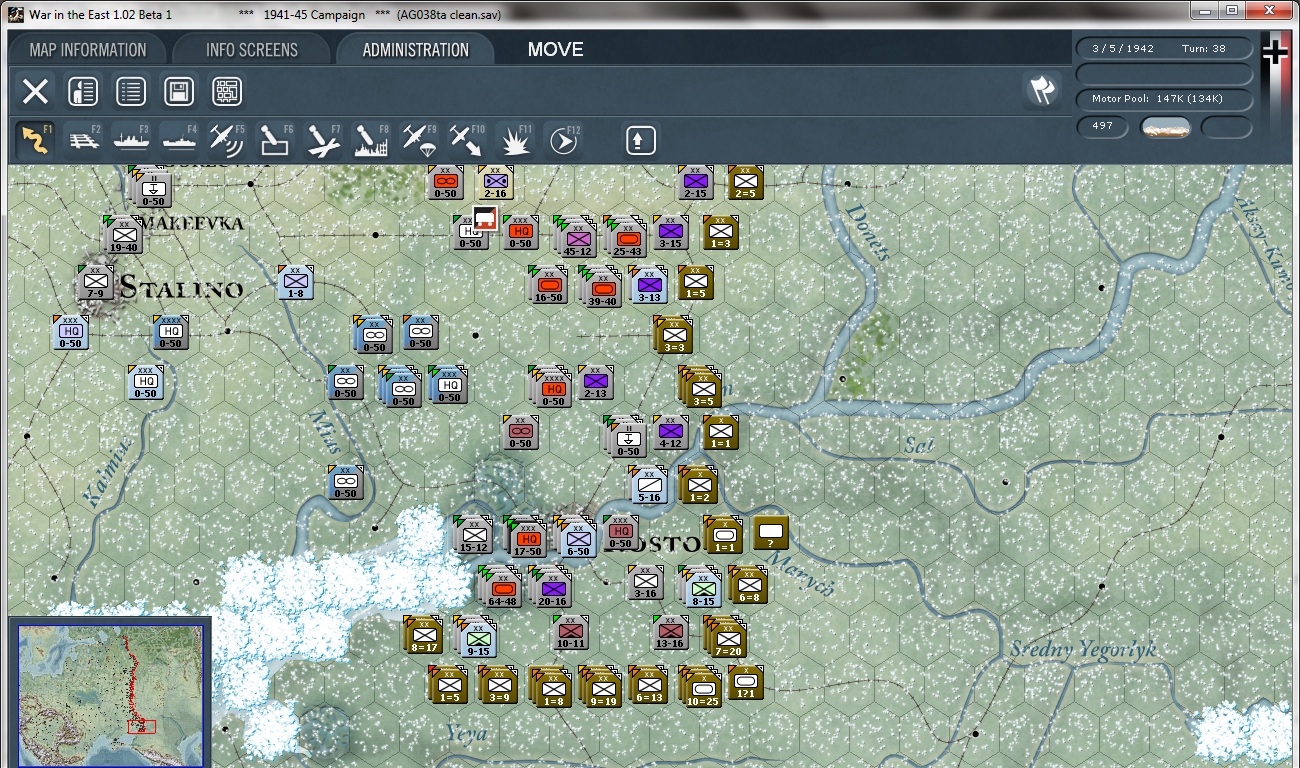1300x768 pixels.
Task: Select the unit labeled 10-11
Action: (x=570, y=632)
